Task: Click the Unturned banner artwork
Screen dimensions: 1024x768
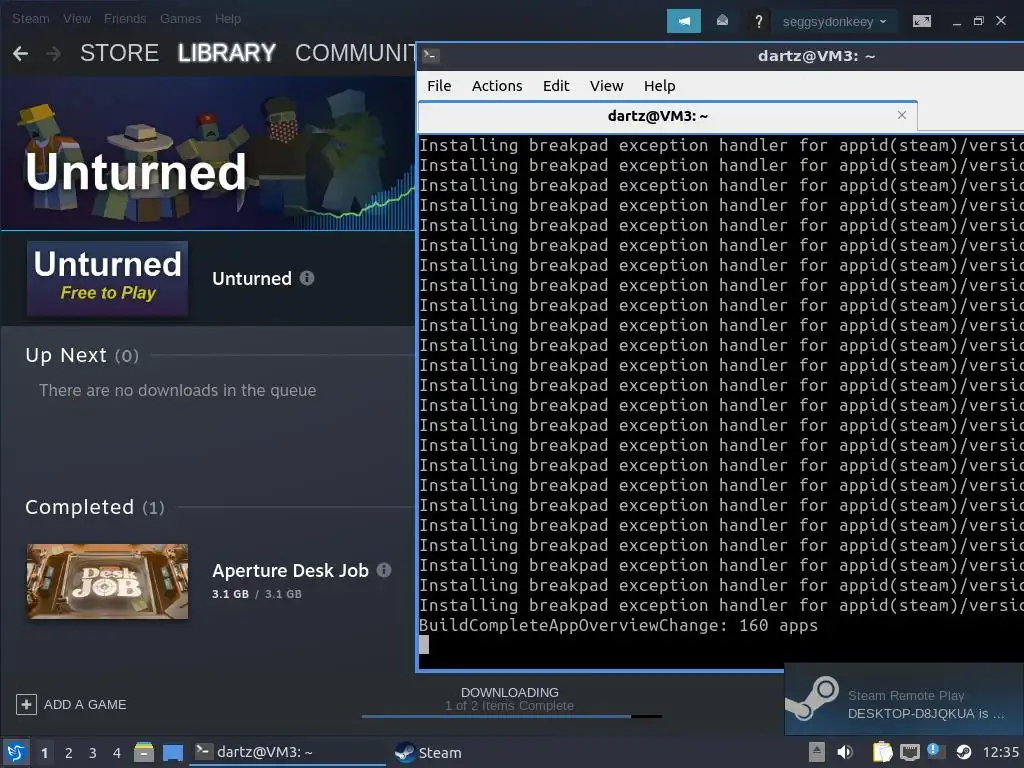Action: pos(208,153)
